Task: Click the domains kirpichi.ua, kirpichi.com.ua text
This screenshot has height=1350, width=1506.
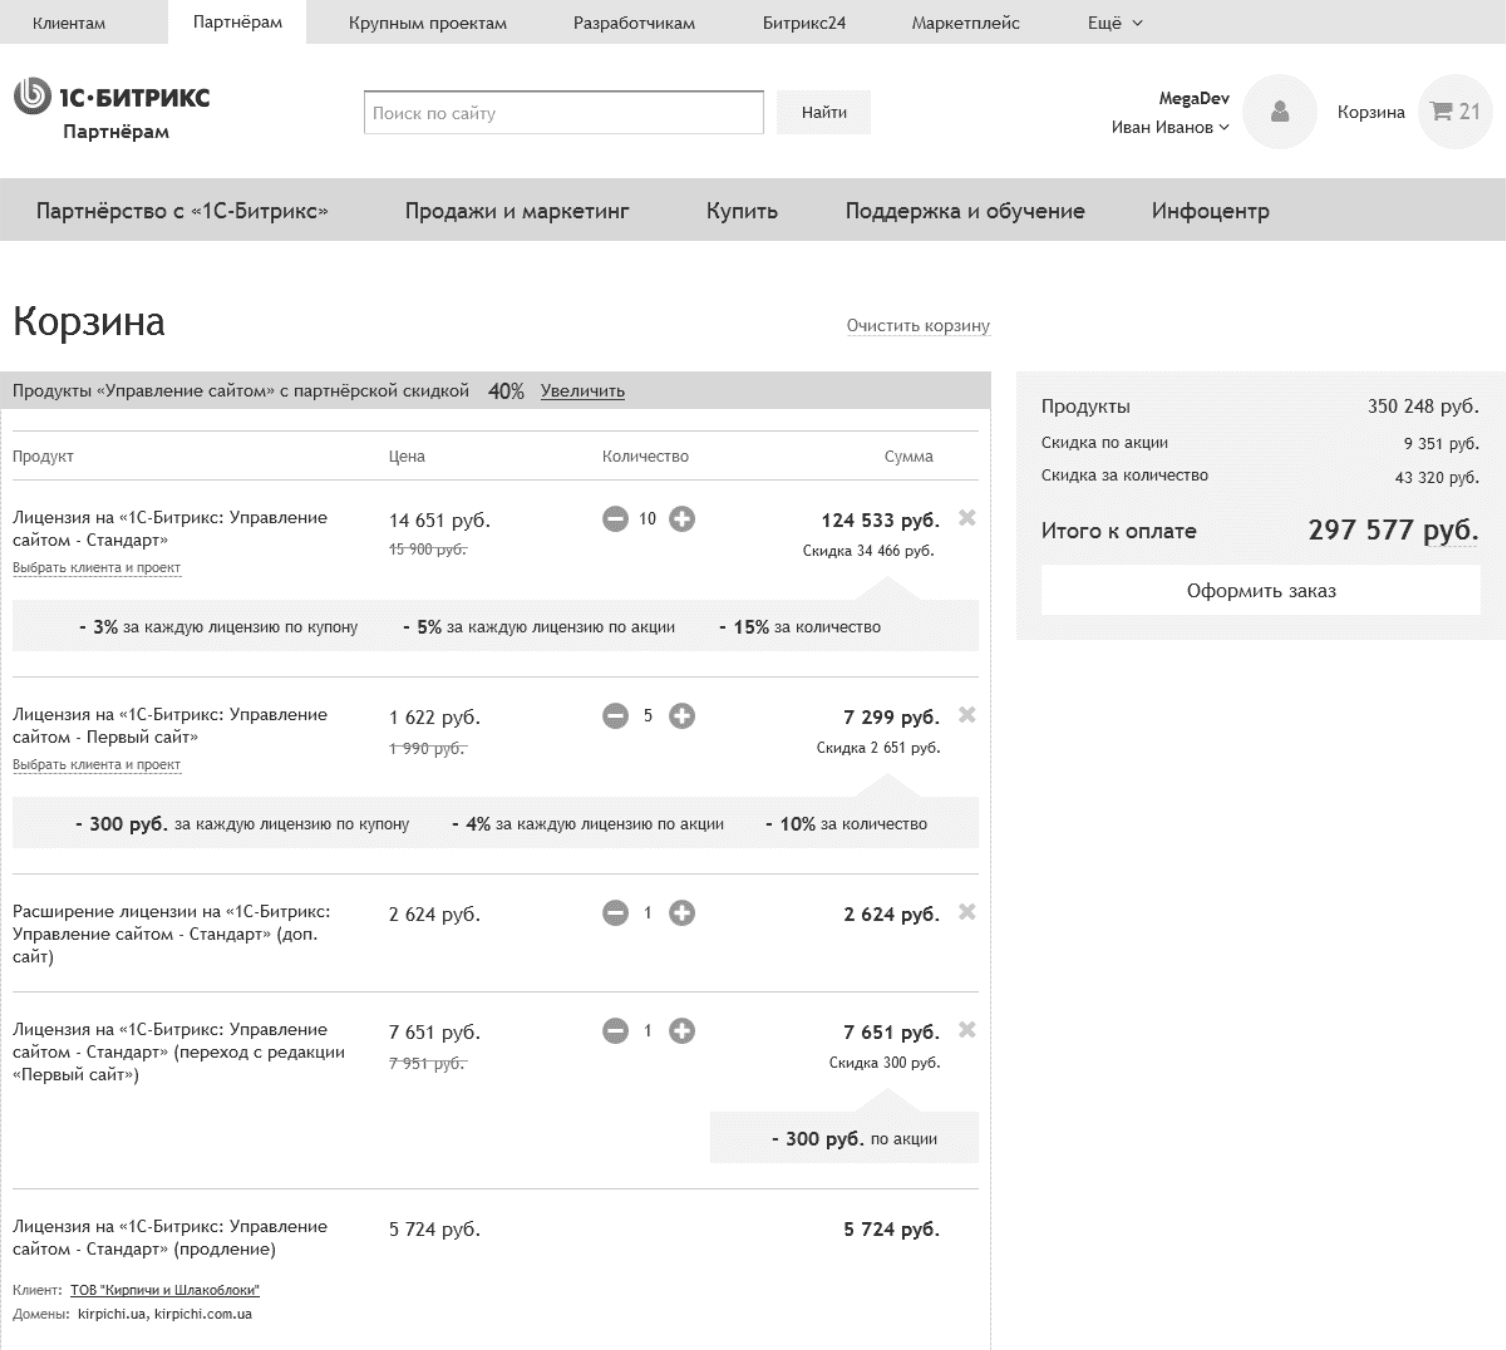Action: pos(165,1314)
